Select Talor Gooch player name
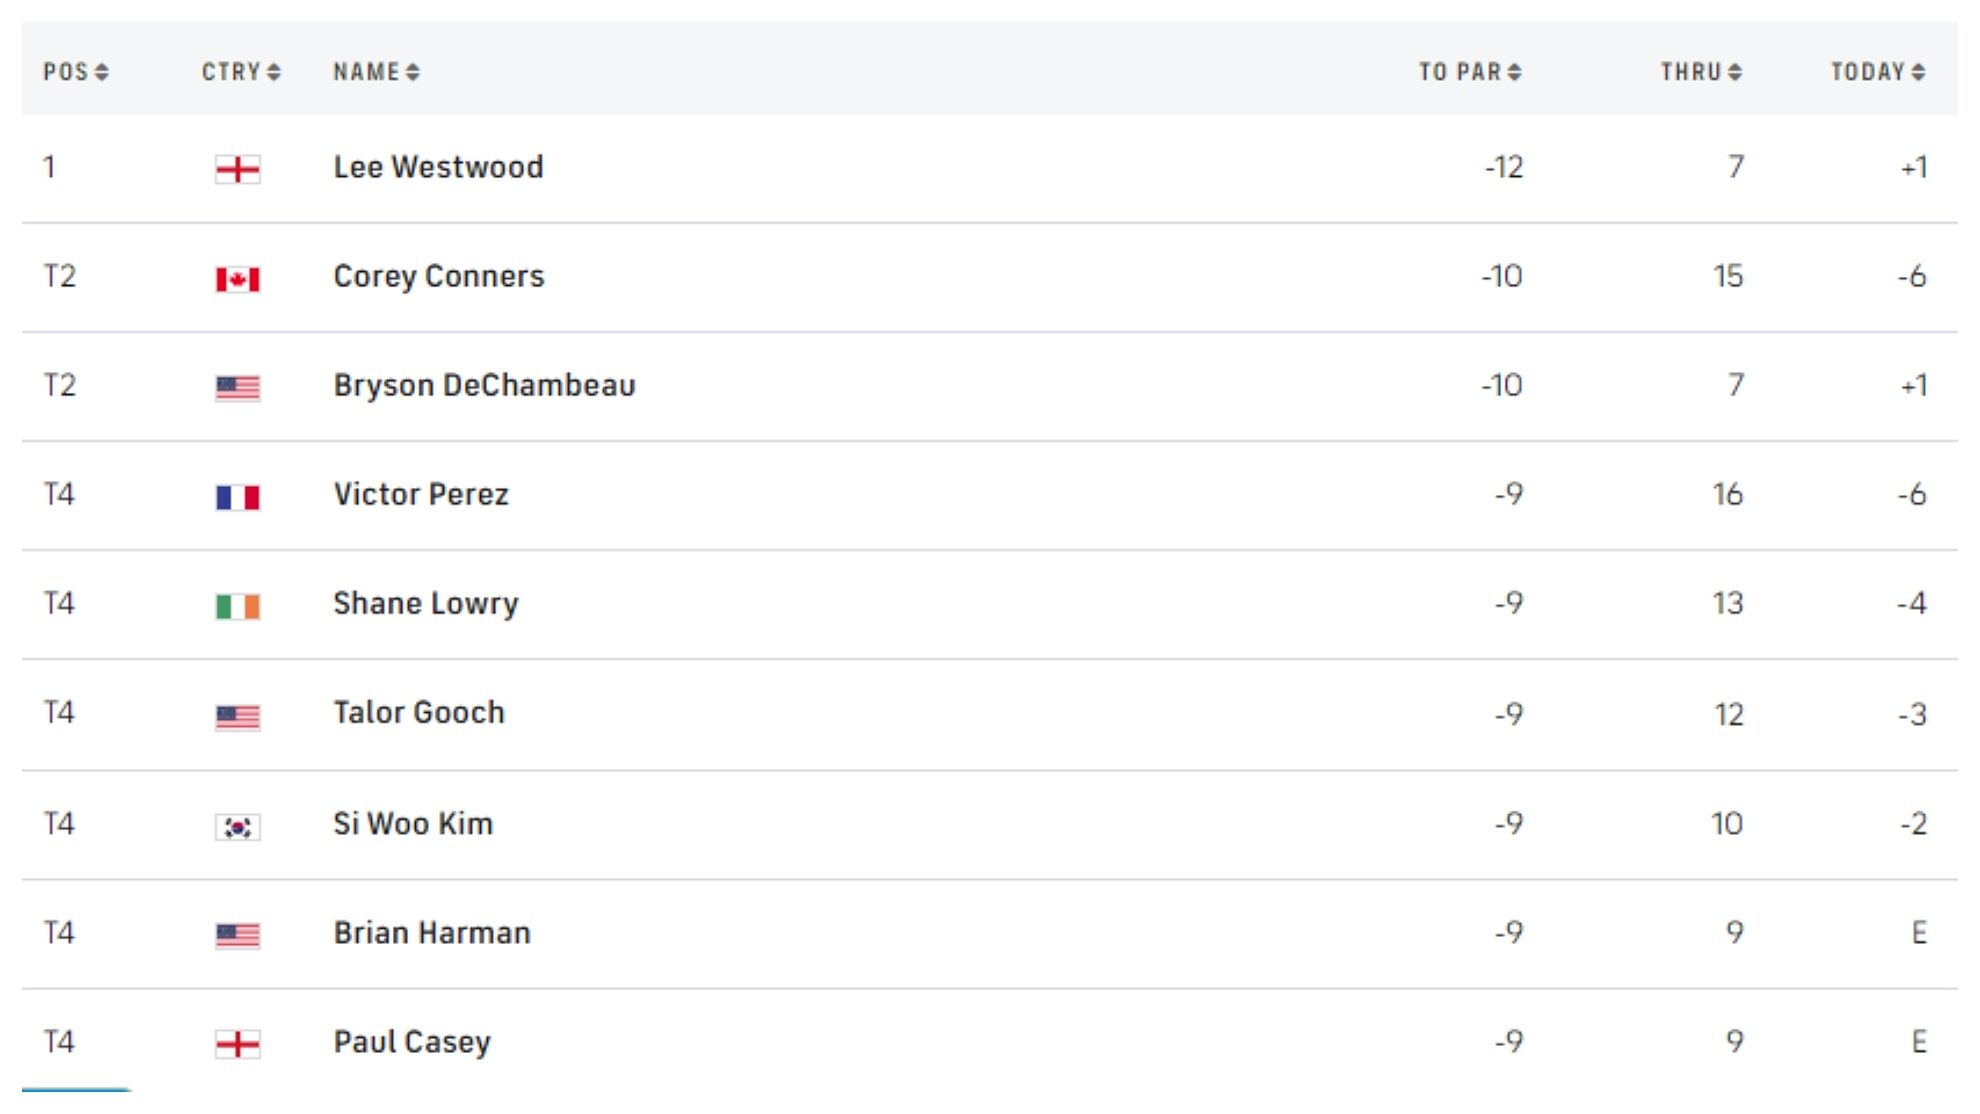1980x1114 pixels. coord(419,713)
